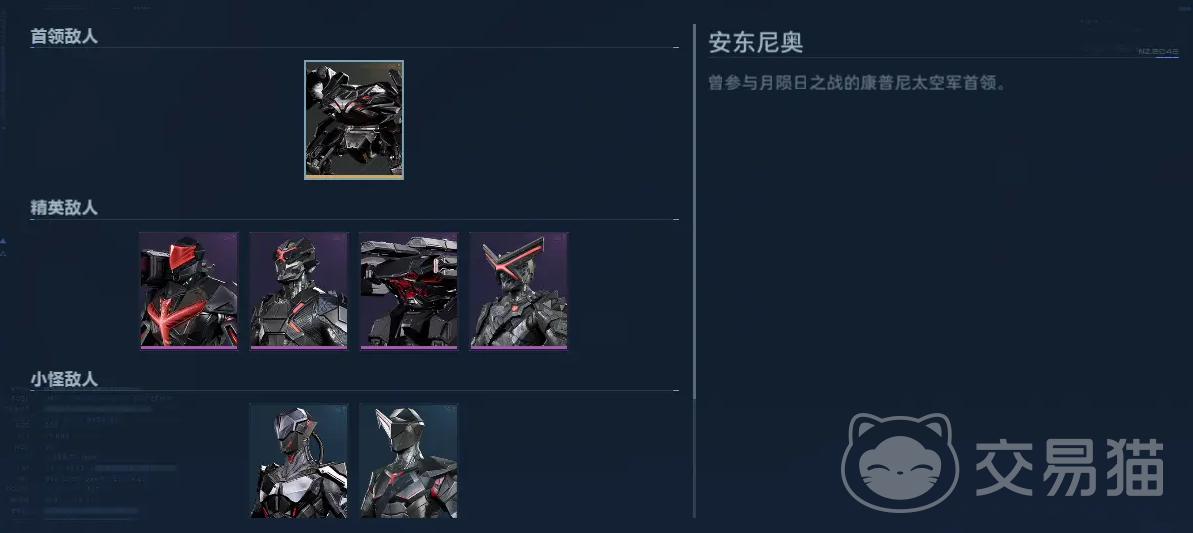Image resolution: width=1193 pixels, height=533 pixels.
Task: Click the 交易猫 cat face logo
Action: [900, 462]
